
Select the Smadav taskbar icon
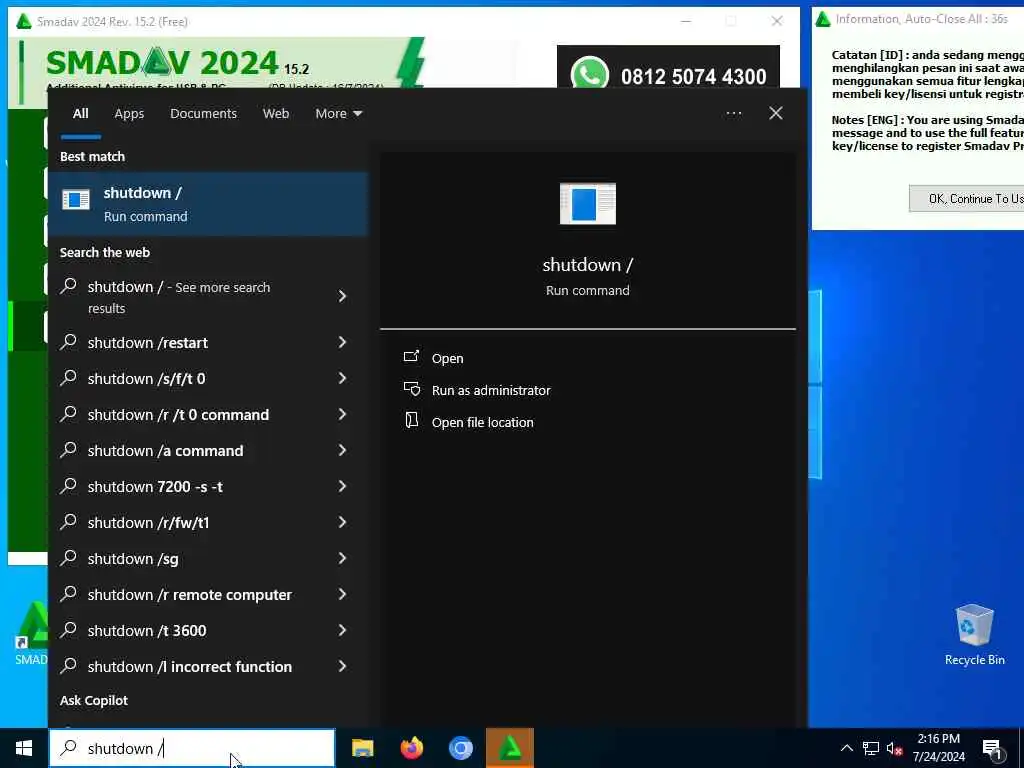(510, 748)
